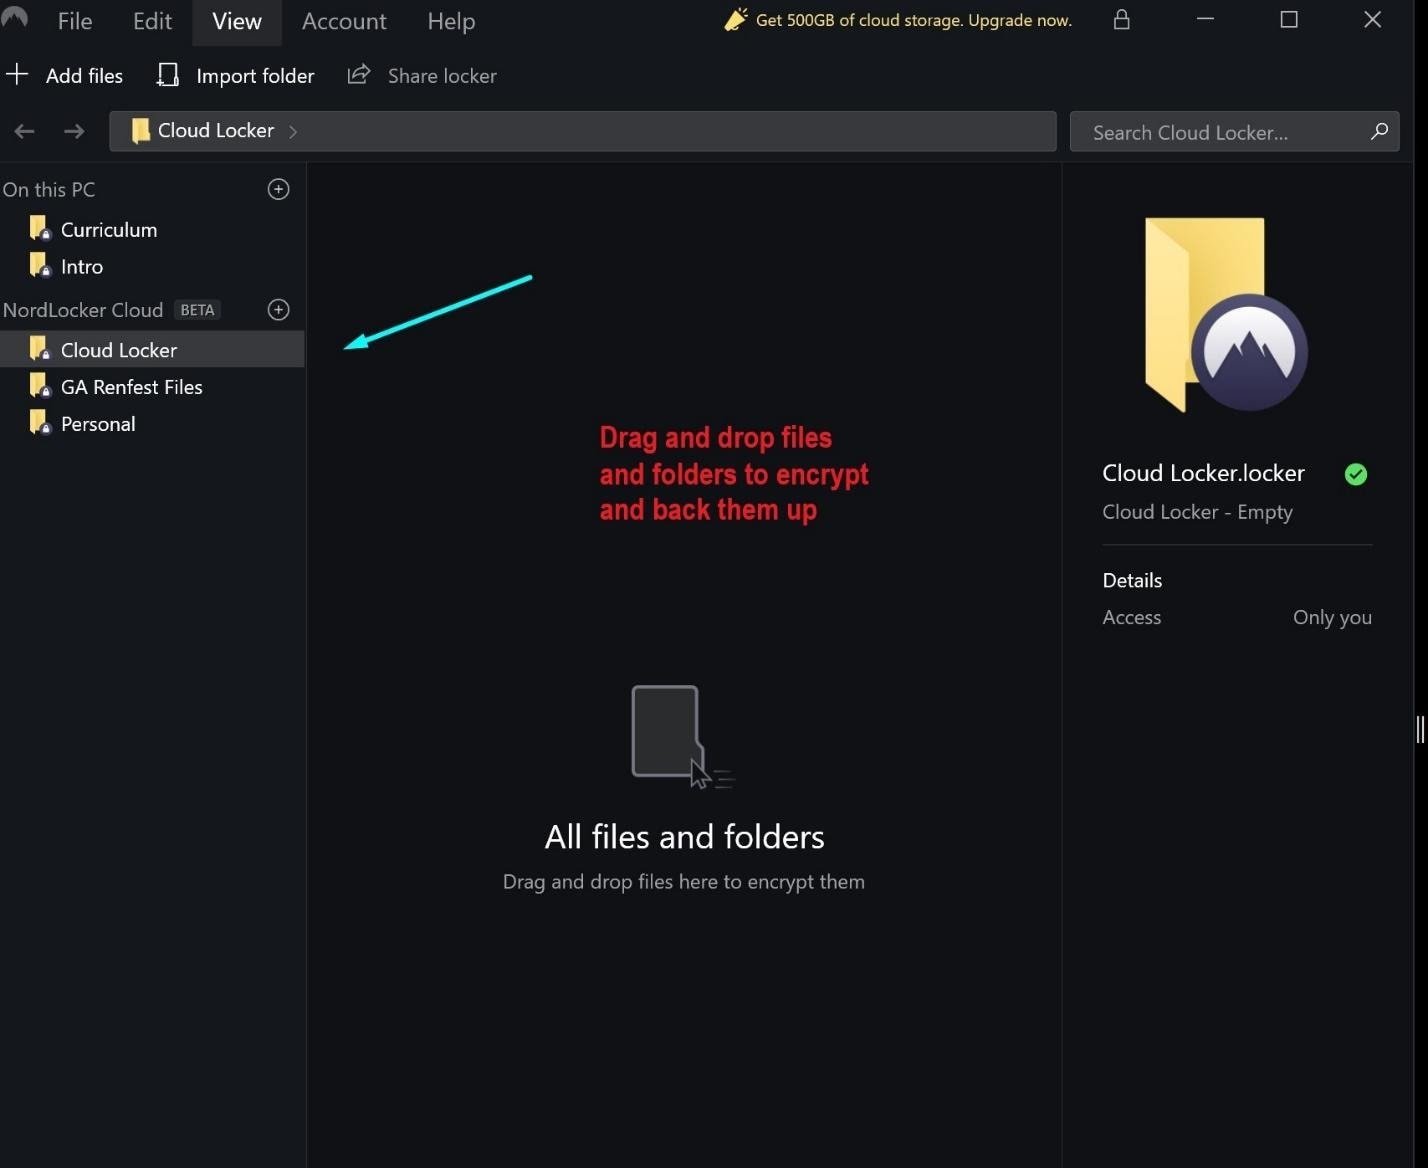Click the Cloud Locker.locker name

[1203, 473]
